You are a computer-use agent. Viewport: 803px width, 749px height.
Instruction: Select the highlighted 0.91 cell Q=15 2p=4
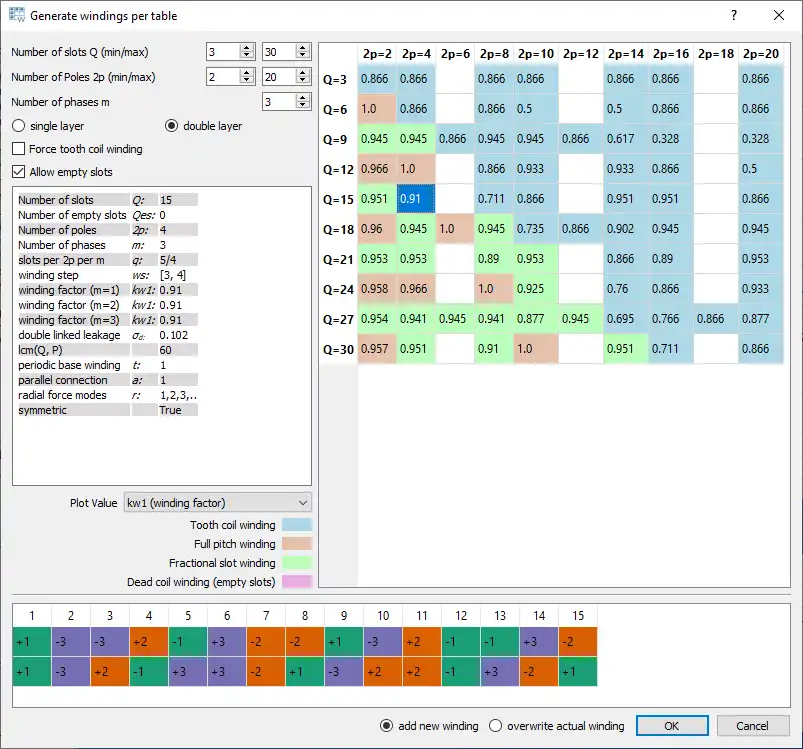(x=416, y=199)
